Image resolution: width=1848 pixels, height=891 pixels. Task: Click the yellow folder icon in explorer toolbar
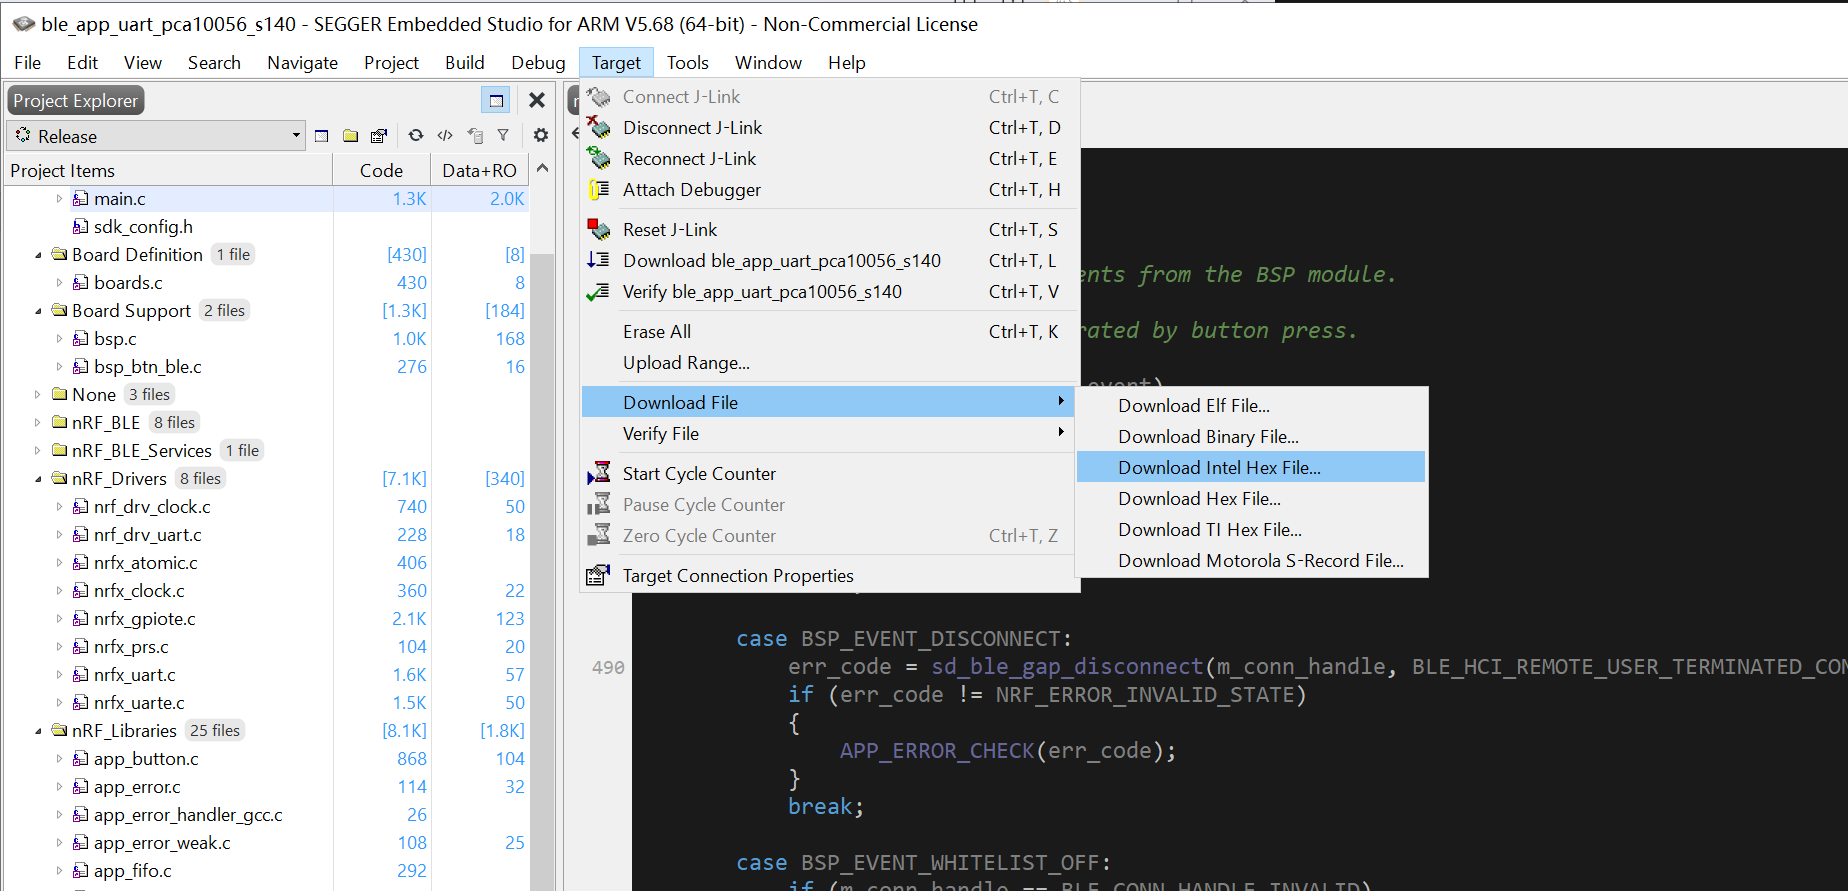[x=350, y=136]
